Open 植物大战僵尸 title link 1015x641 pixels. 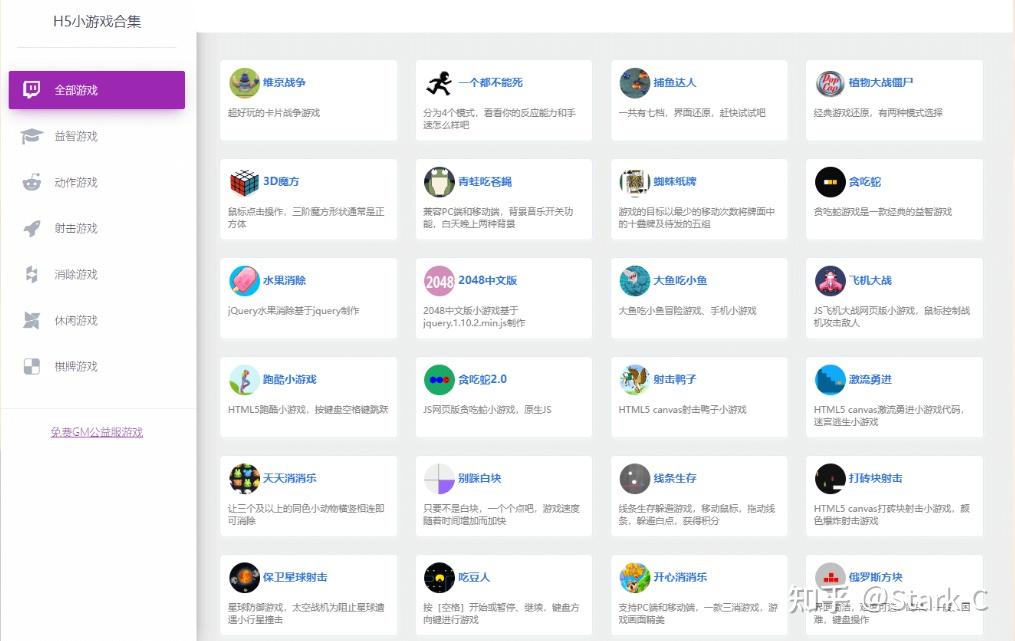pyautogui.click(x=881, y=82)
